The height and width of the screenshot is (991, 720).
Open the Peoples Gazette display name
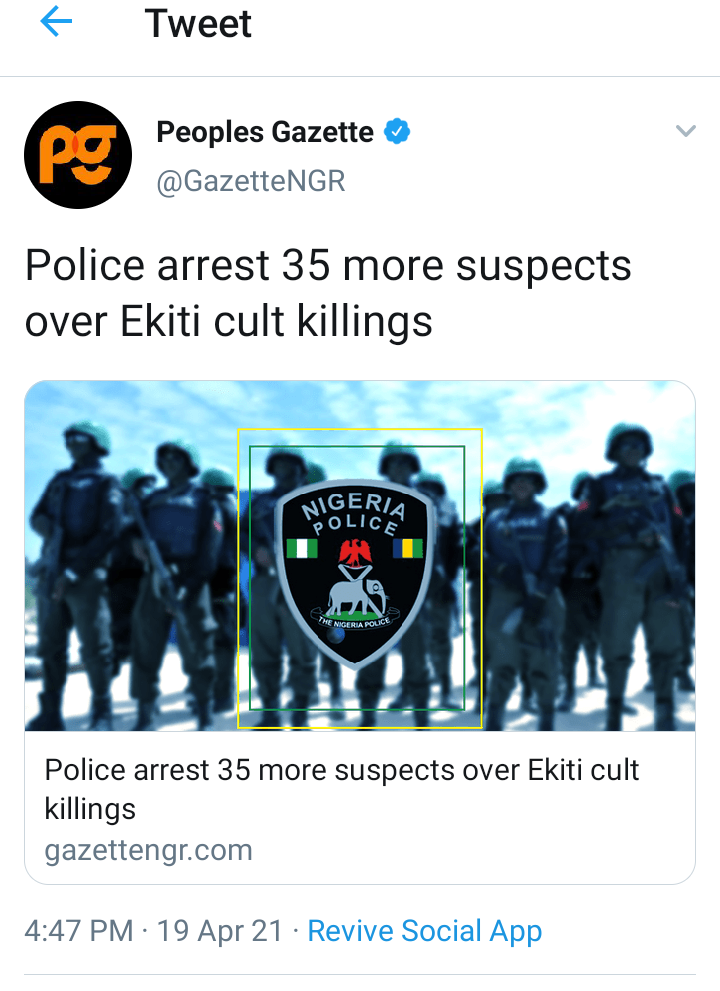point(265,132)
